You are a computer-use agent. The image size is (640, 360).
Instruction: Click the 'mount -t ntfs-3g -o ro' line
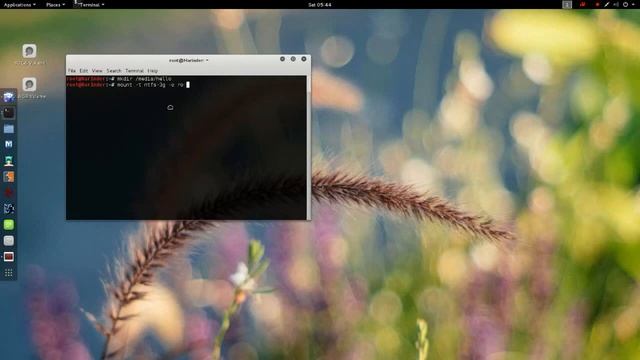(125, 85)
